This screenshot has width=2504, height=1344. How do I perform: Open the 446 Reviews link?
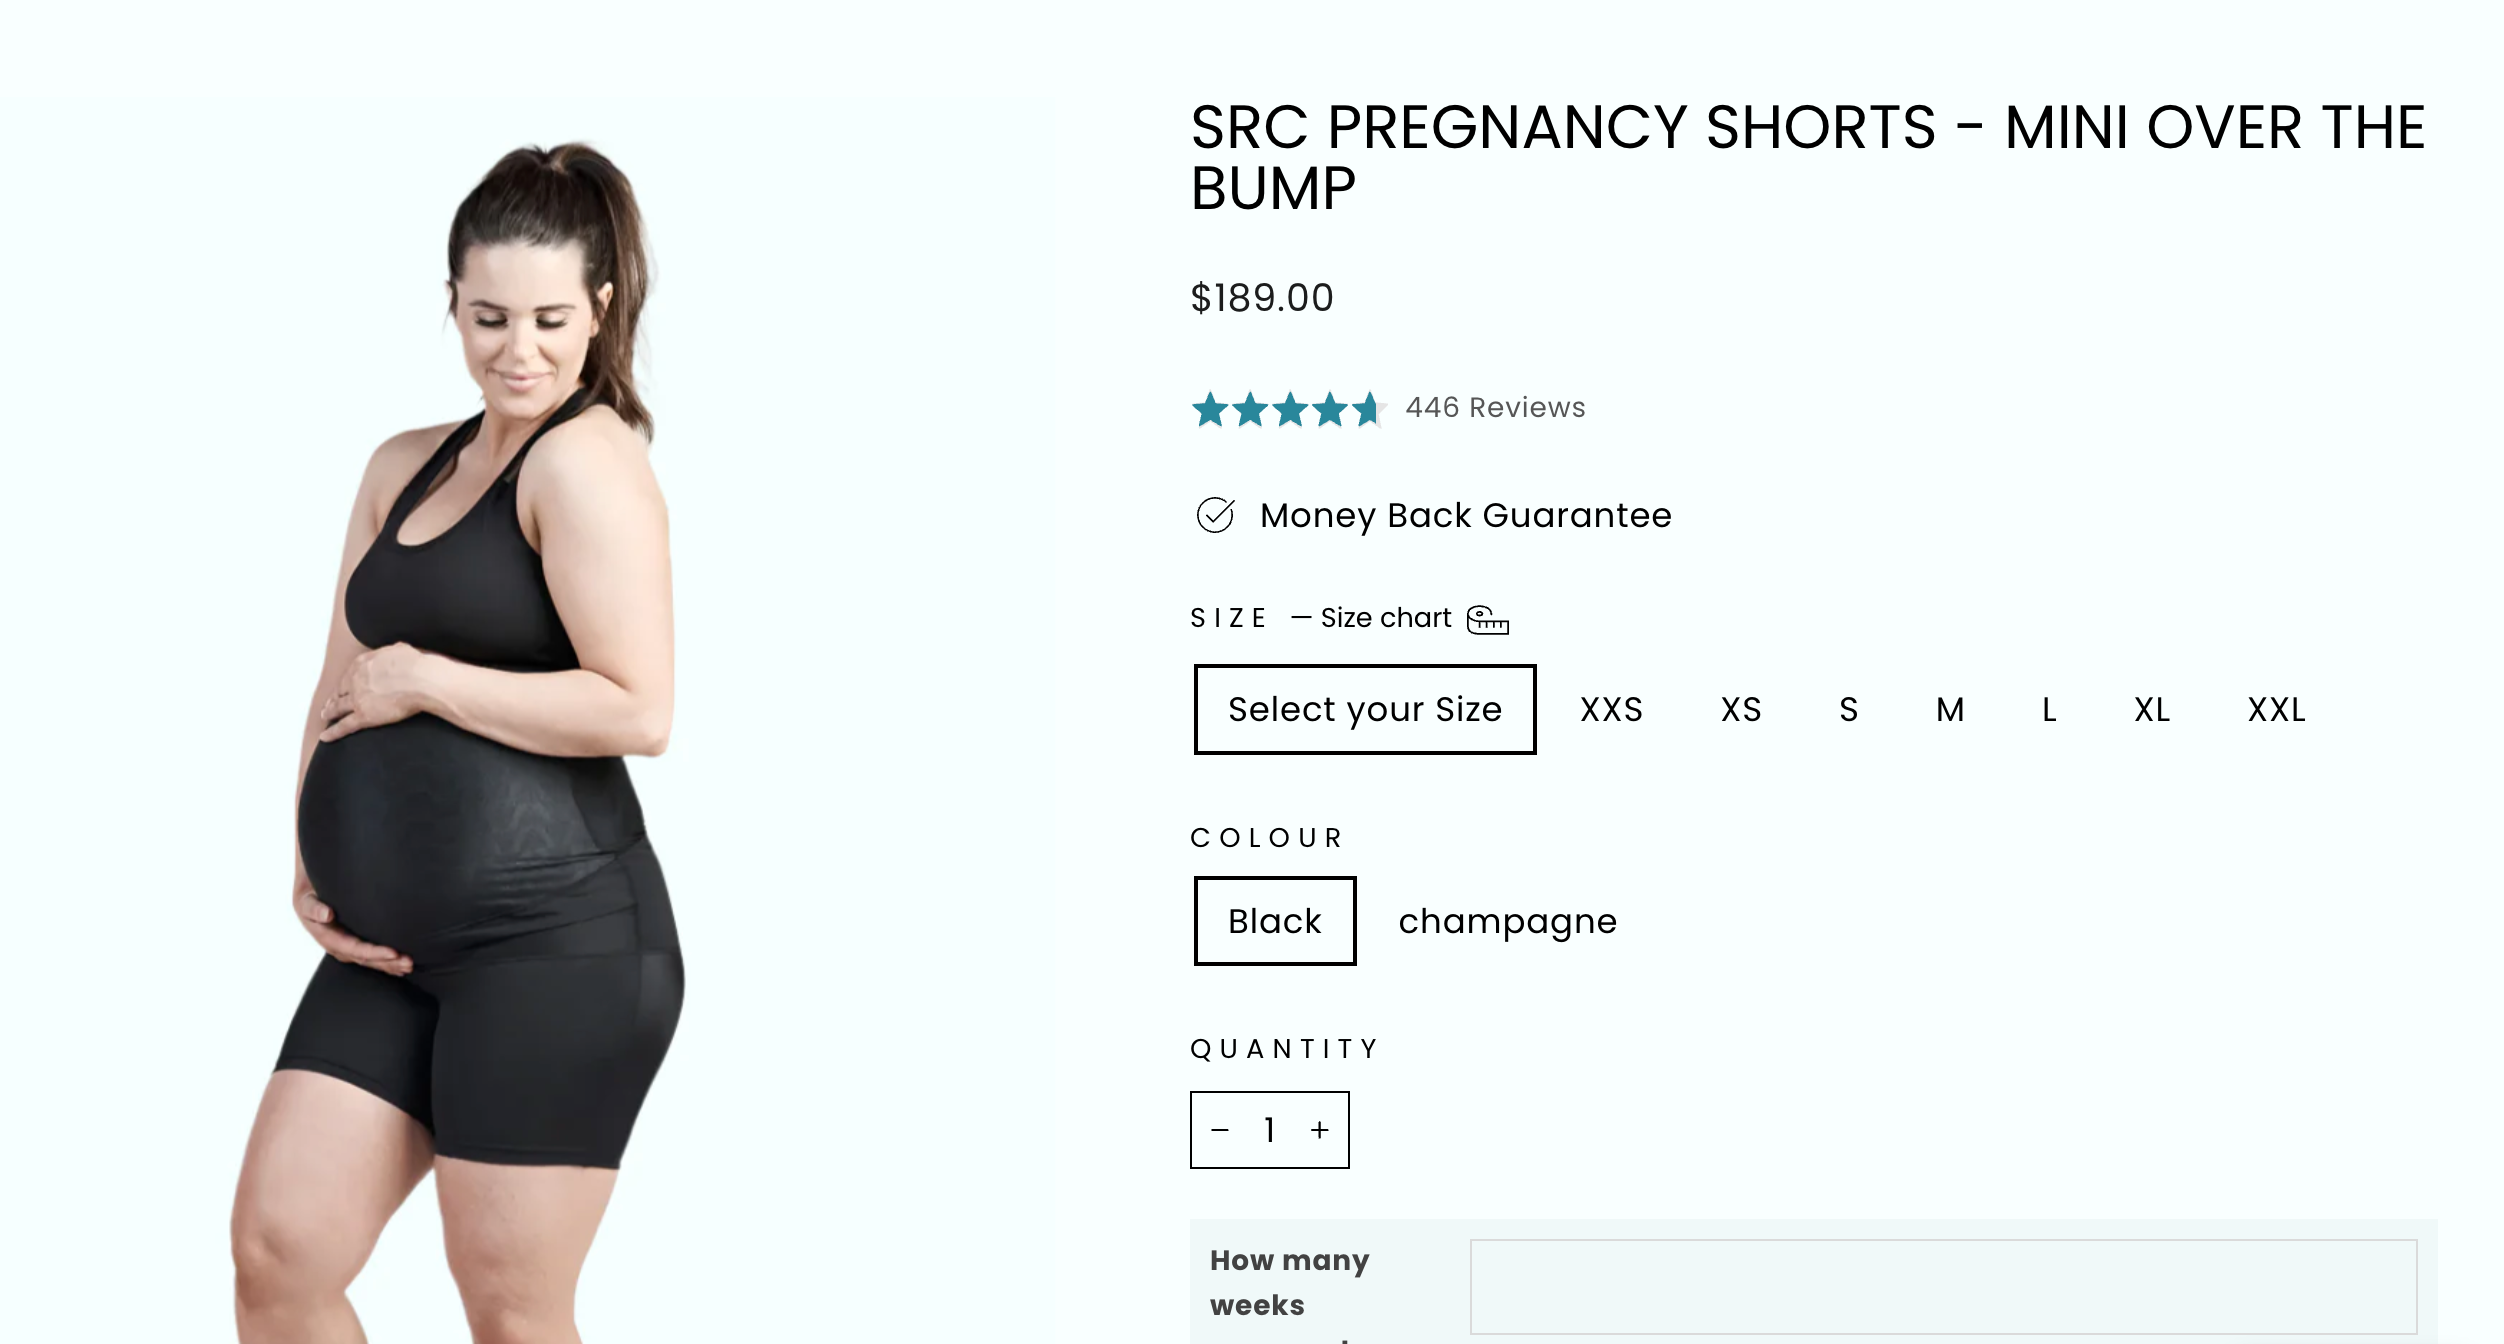[x=1495, y=407]
